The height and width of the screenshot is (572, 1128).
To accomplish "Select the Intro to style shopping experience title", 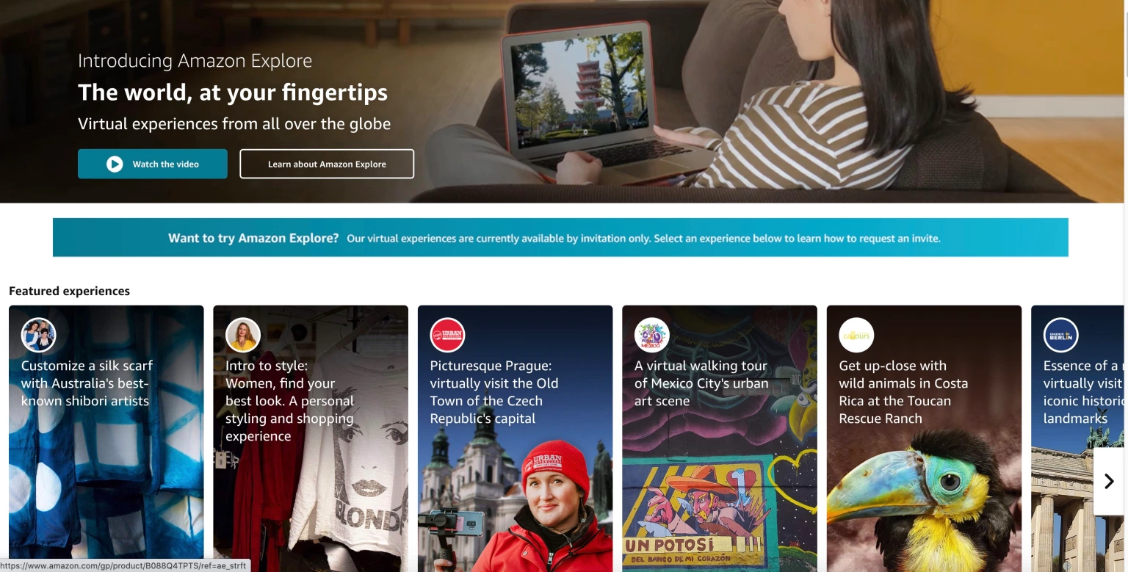I will pos(289,401).
